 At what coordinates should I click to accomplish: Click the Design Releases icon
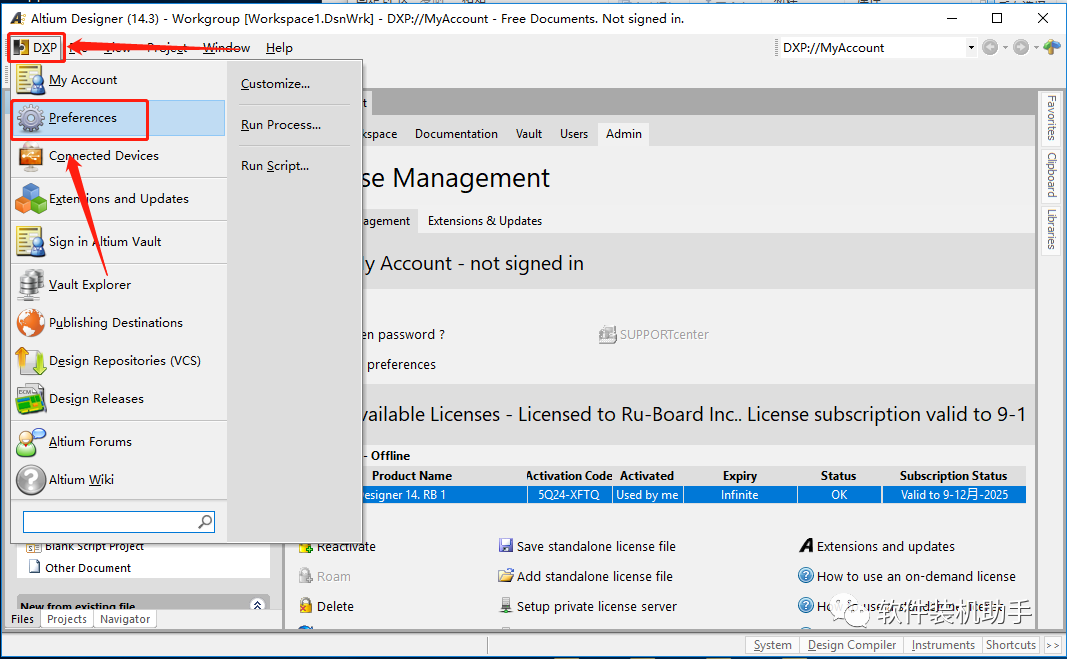pos(31,399)
